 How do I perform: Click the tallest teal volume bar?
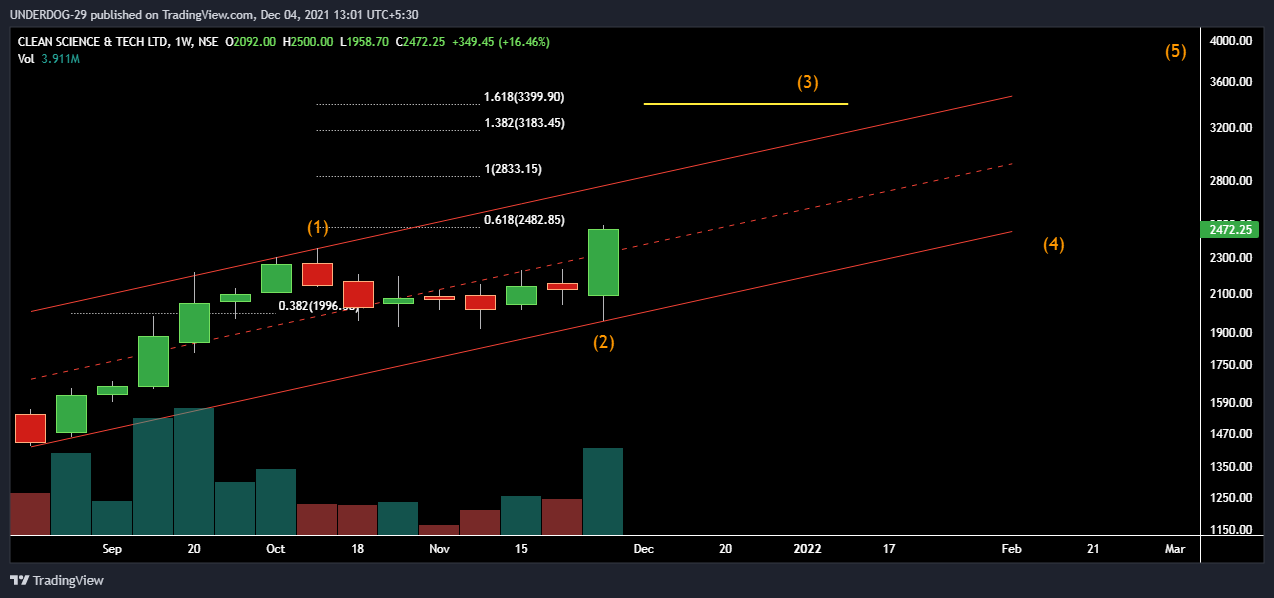point(194,471)
